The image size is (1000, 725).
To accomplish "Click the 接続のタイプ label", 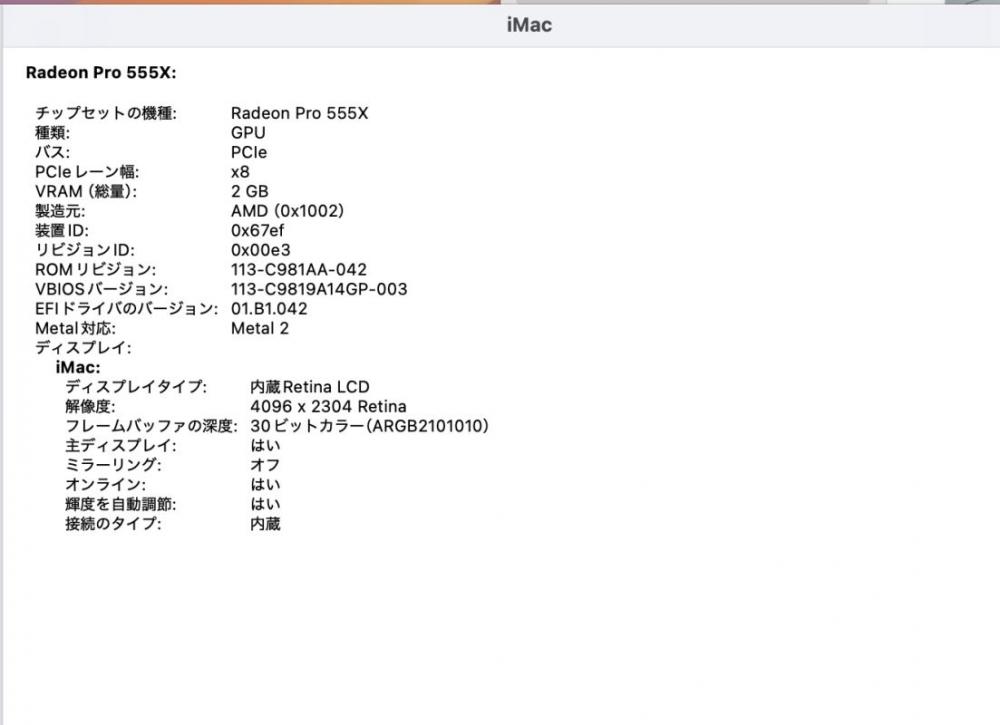I will pyautogui.click(x=113, y=524).
